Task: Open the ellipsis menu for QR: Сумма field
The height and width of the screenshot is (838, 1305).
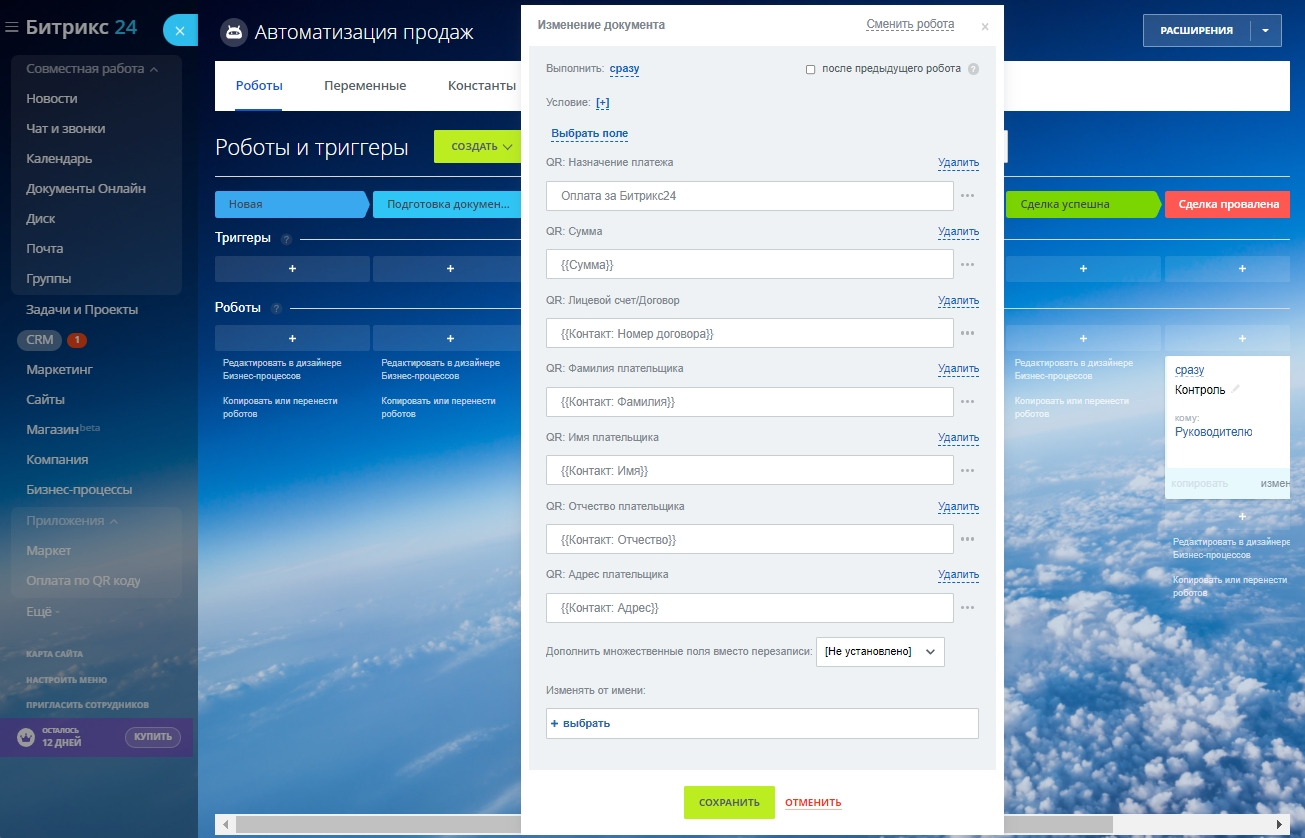Action: click(x=967, y=265)
